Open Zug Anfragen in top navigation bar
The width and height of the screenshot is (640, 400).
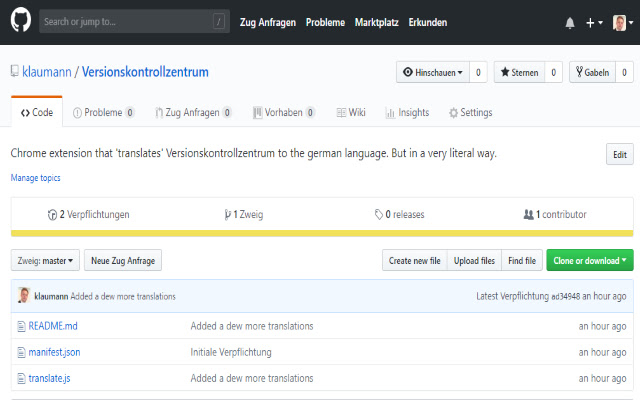pyautogui.click(x=268, y=22)
